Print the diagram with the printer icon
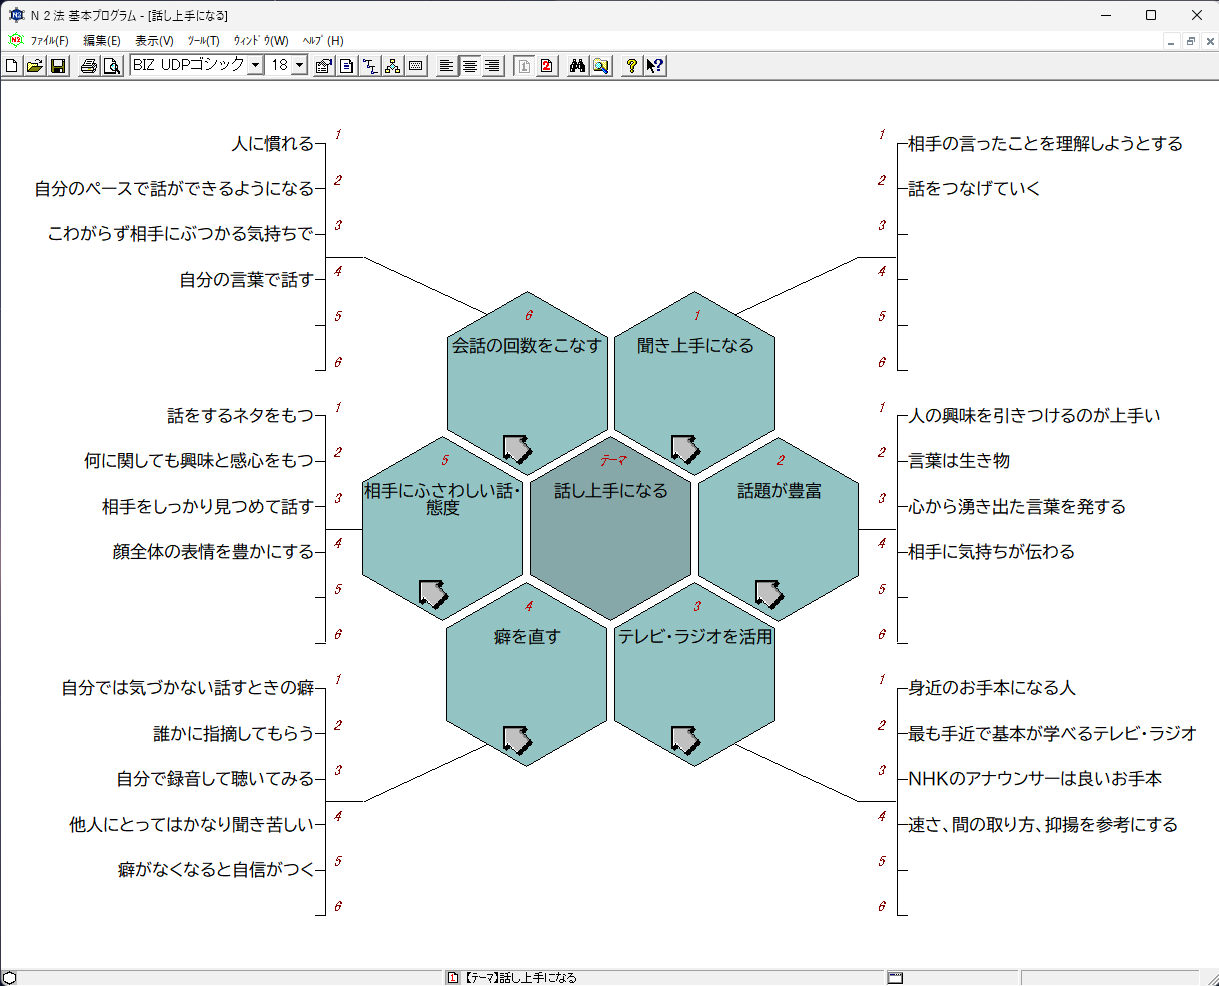 click(89, 66)
